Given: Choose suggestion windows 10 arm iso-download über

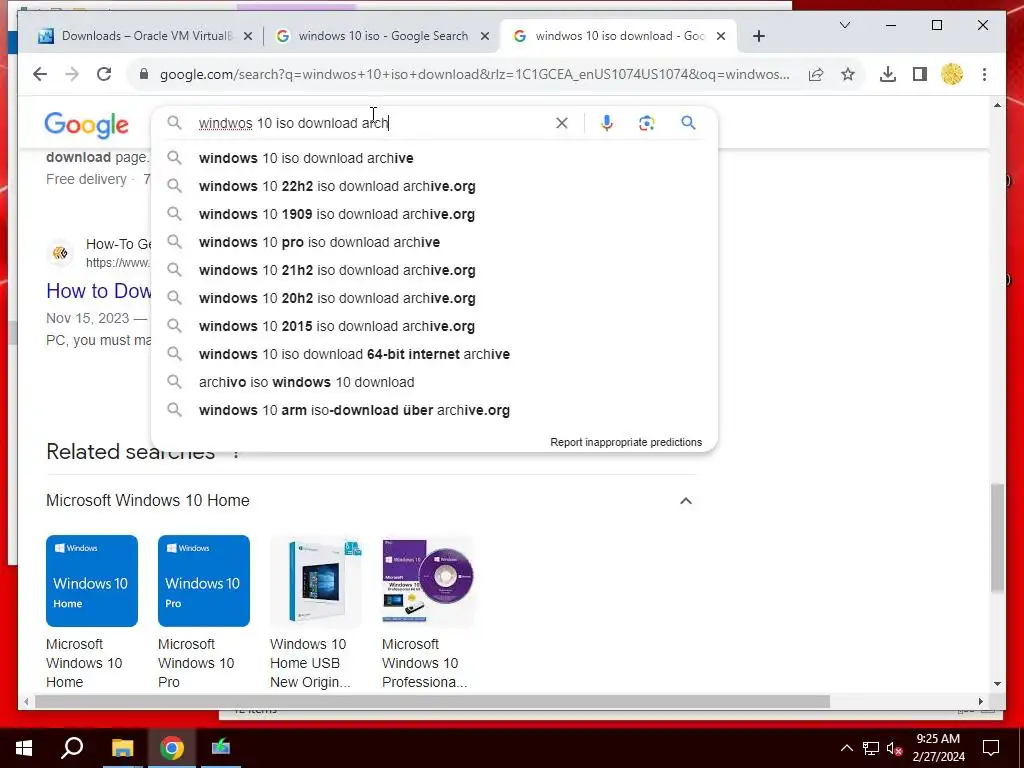Looking at the screenshot, I should click(434, 411).
